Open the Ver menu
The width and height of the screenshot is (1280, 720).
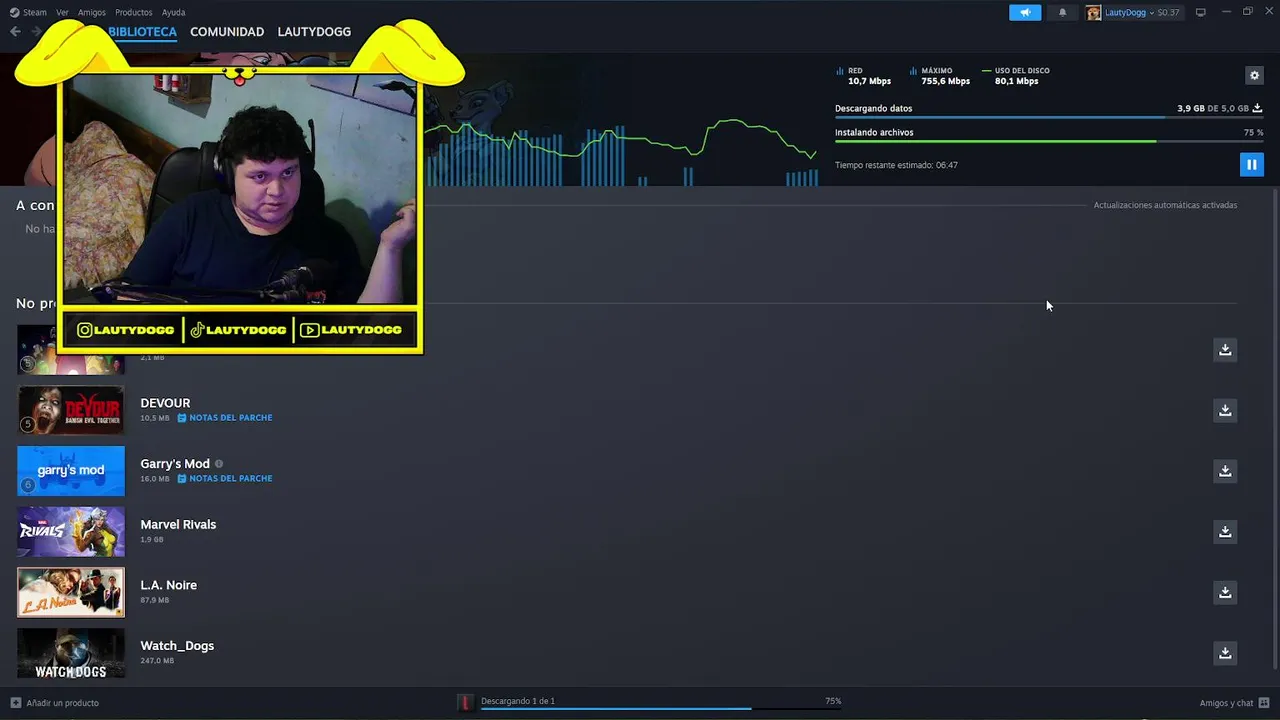(x=62, y=12)
